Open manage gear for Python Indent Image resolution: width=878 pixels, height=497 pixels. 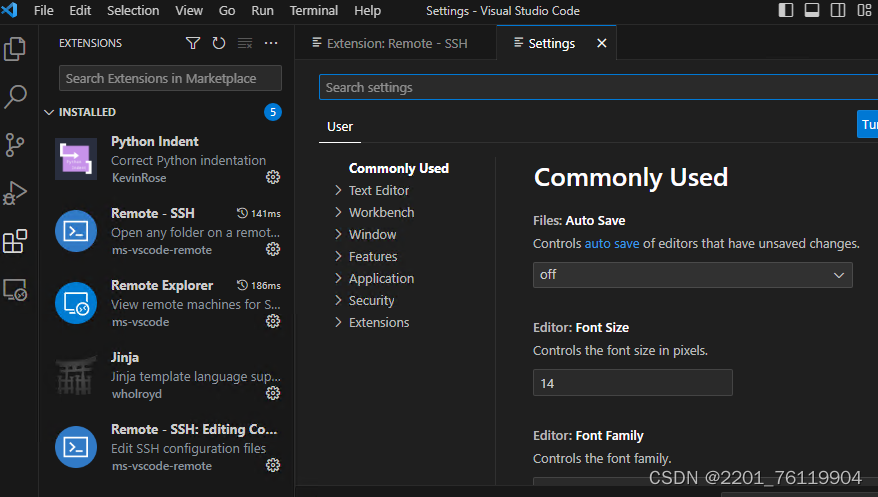click(273, 177)
